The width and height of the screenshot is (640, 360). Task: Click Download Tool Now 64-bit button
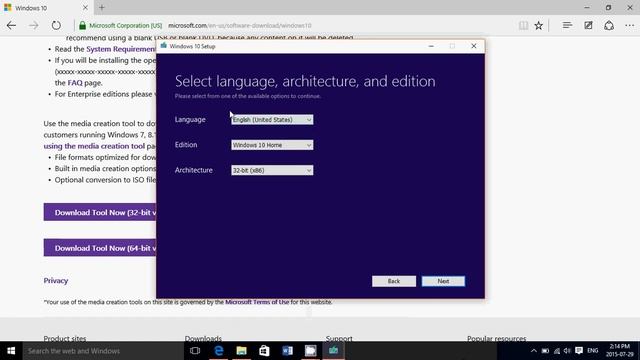100,248
